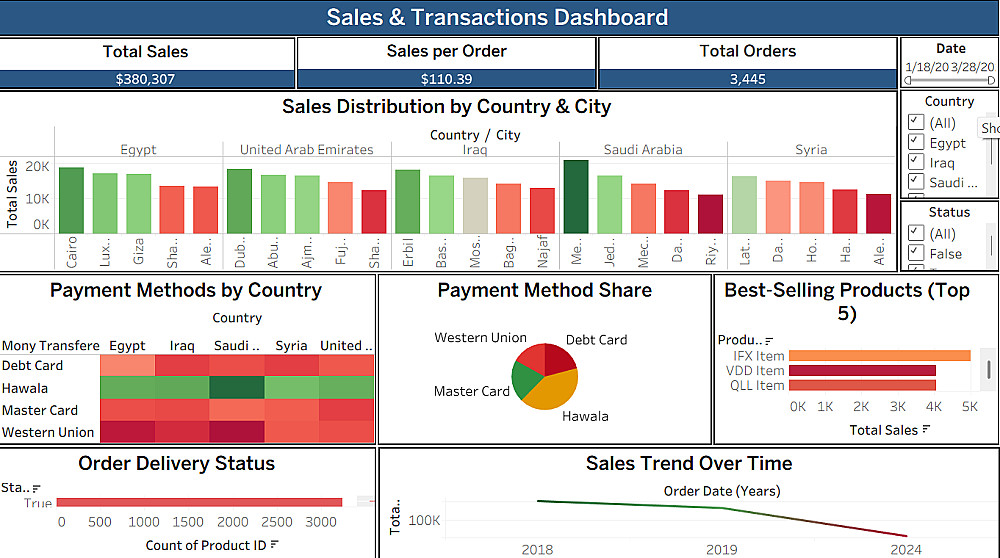
Task: Uncheck False in the Status filter
Action: point(916,253)
